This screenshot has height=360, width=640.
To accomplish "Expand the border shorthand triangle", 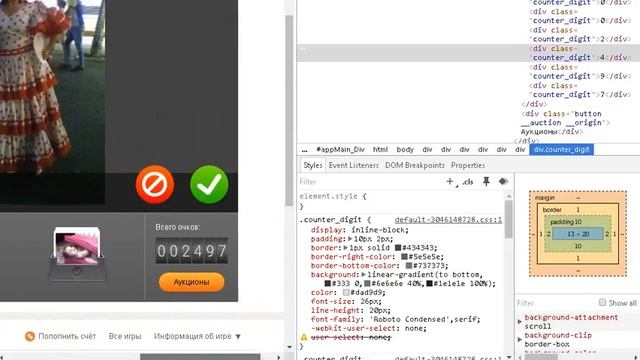I will [345, 248].
